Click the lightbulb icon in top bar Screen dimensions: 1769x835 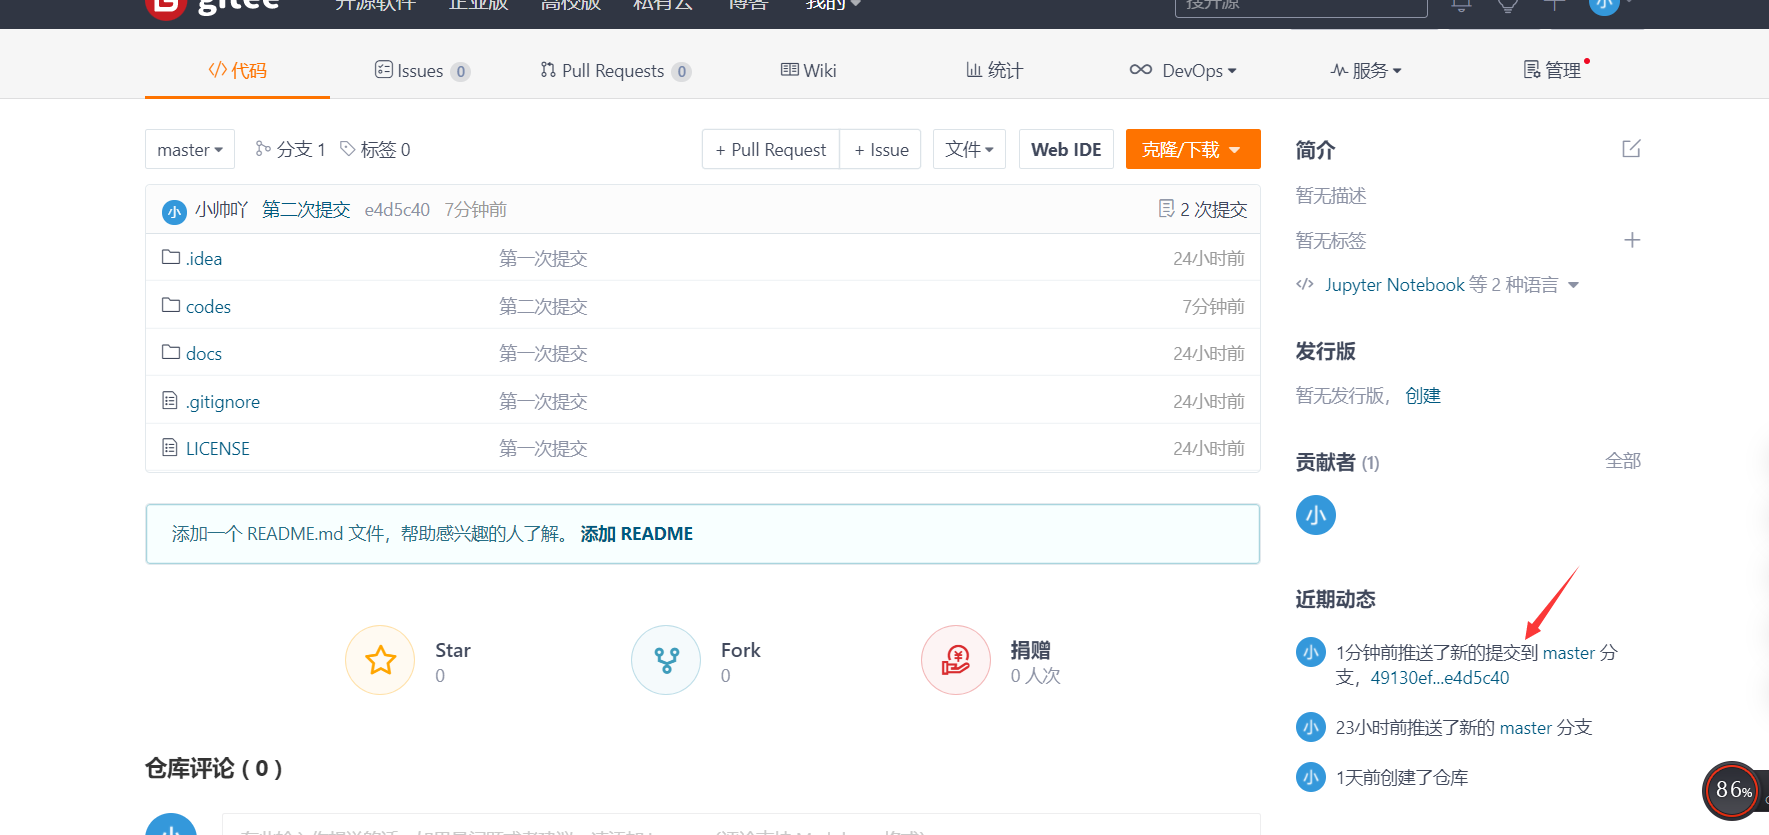coord(1508,5)
